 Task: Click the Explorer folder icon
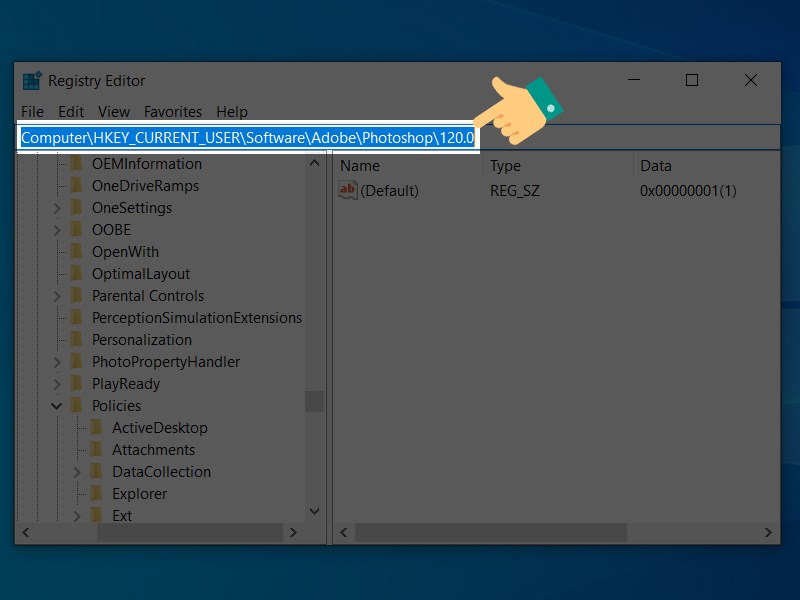(x=96, y=493)
